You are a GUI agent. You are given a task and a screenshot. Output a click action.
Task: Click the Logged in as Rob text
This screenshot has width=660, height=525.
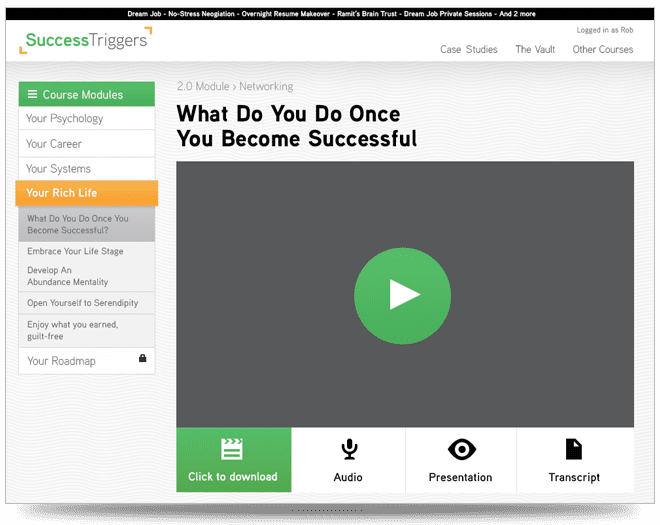pos(604,30)
